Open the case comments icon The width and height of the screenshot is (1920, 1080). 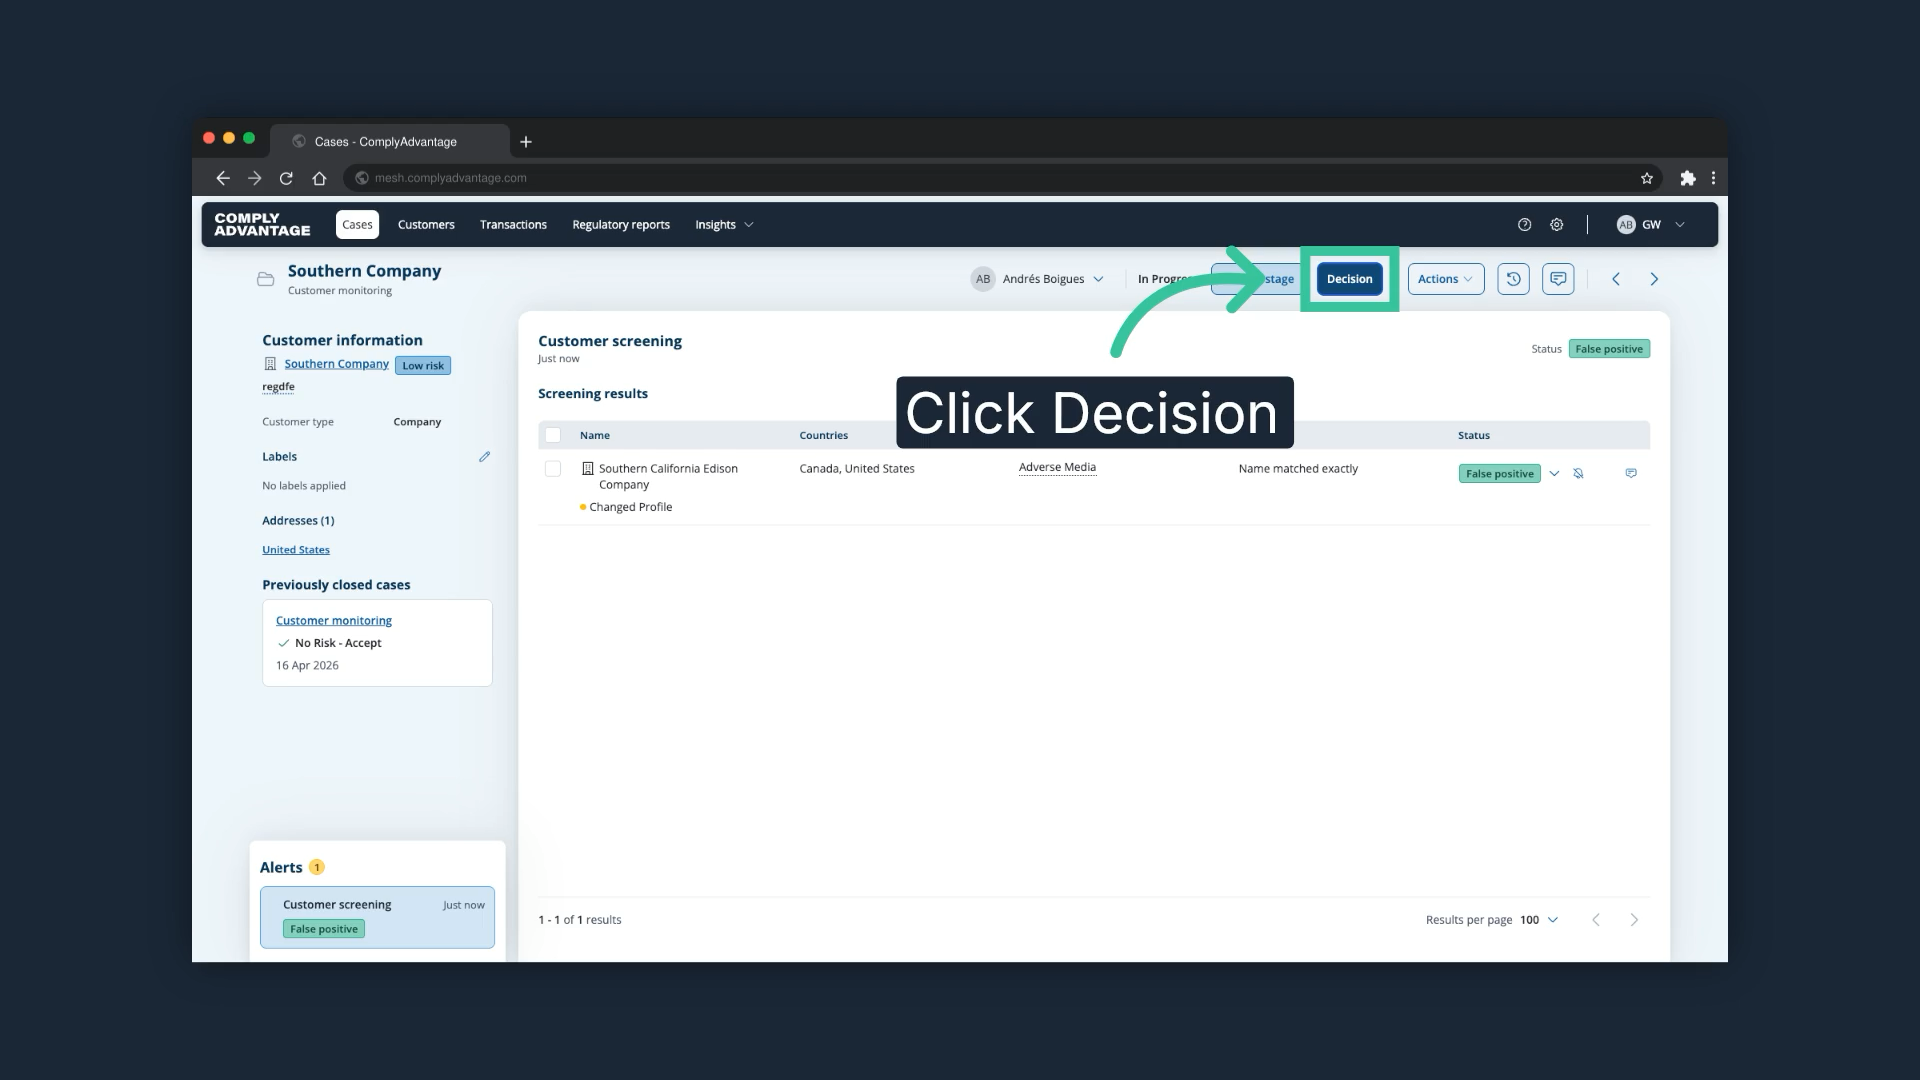[x=1558, y=279]
